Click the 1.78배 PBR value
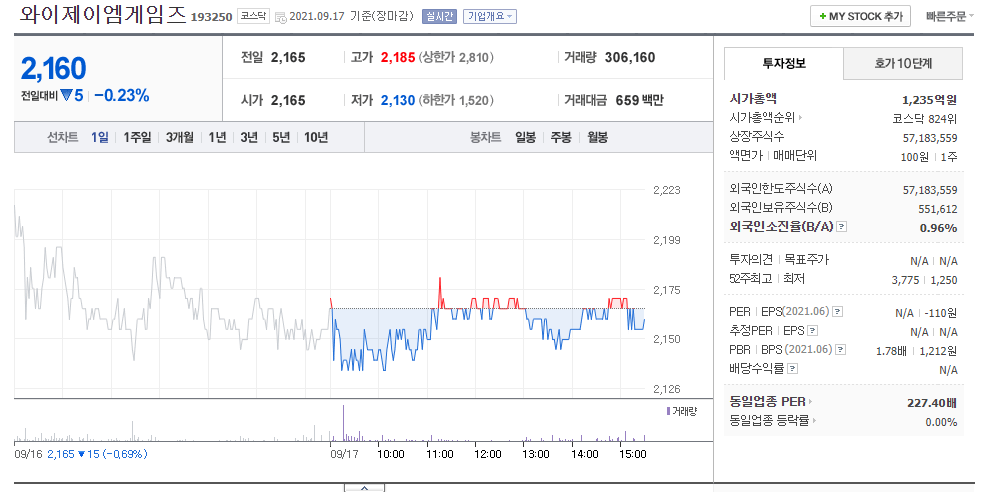 point(891,350)
